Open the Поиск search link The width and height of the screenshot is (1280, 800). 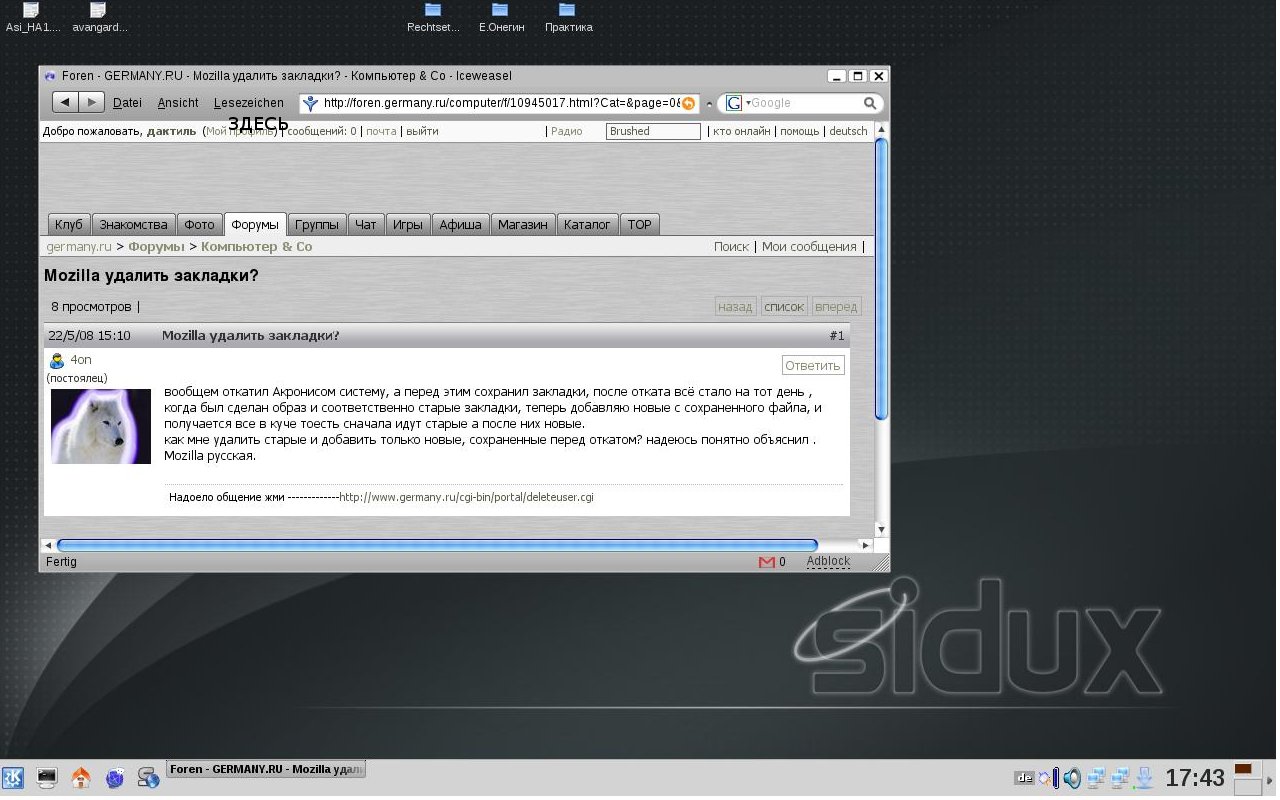tap(731, 247)
